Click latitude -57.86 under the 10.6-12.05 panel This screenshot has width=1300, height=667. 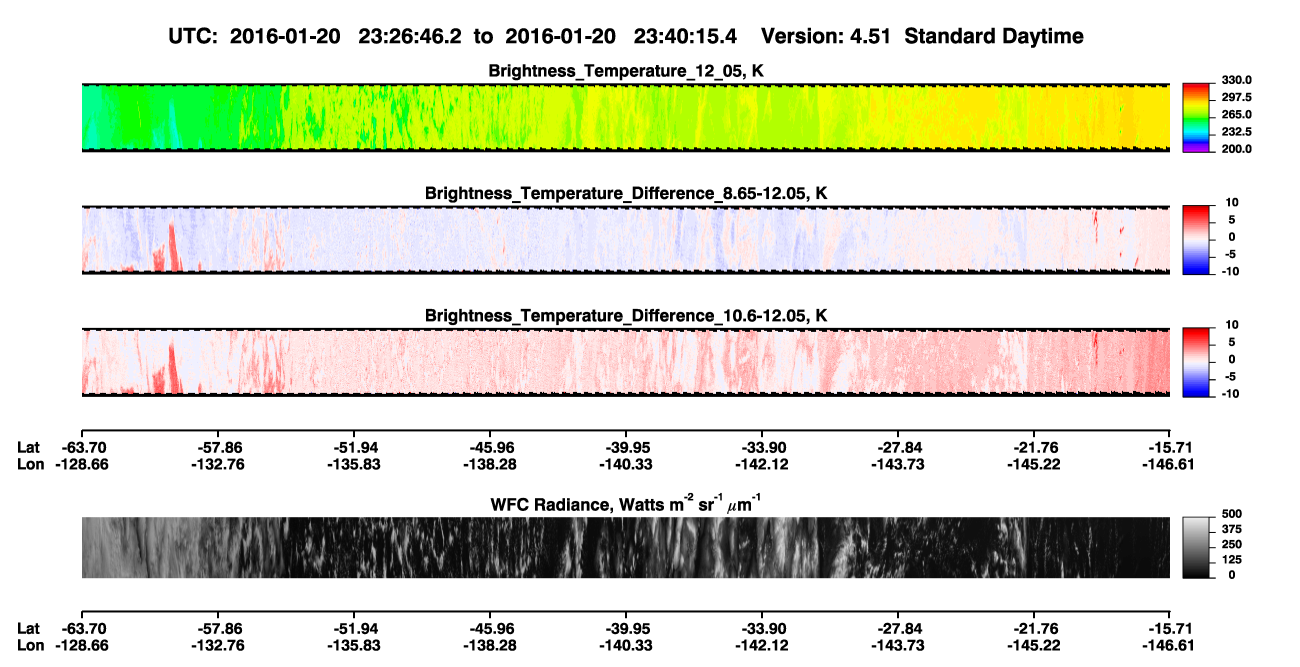click(218, 447)
